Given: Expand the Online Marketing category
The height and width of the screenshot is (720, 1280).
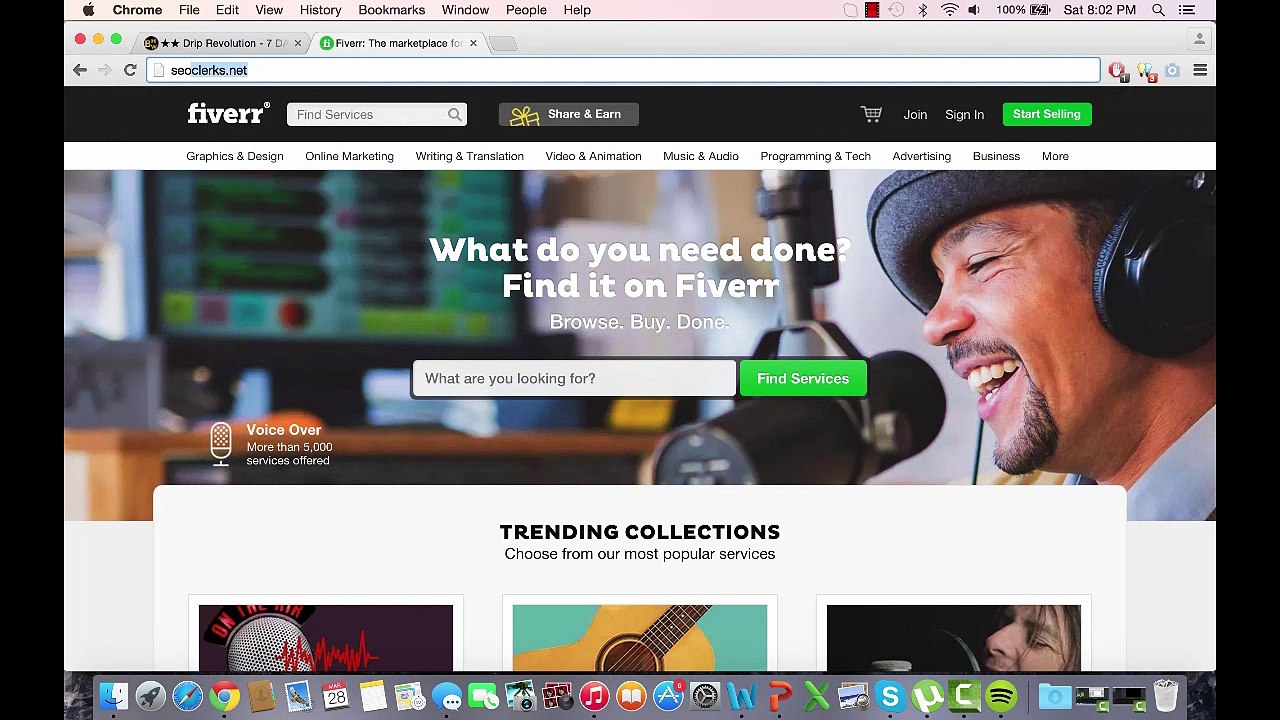Looking at the screenshot, I should point(349,156).
